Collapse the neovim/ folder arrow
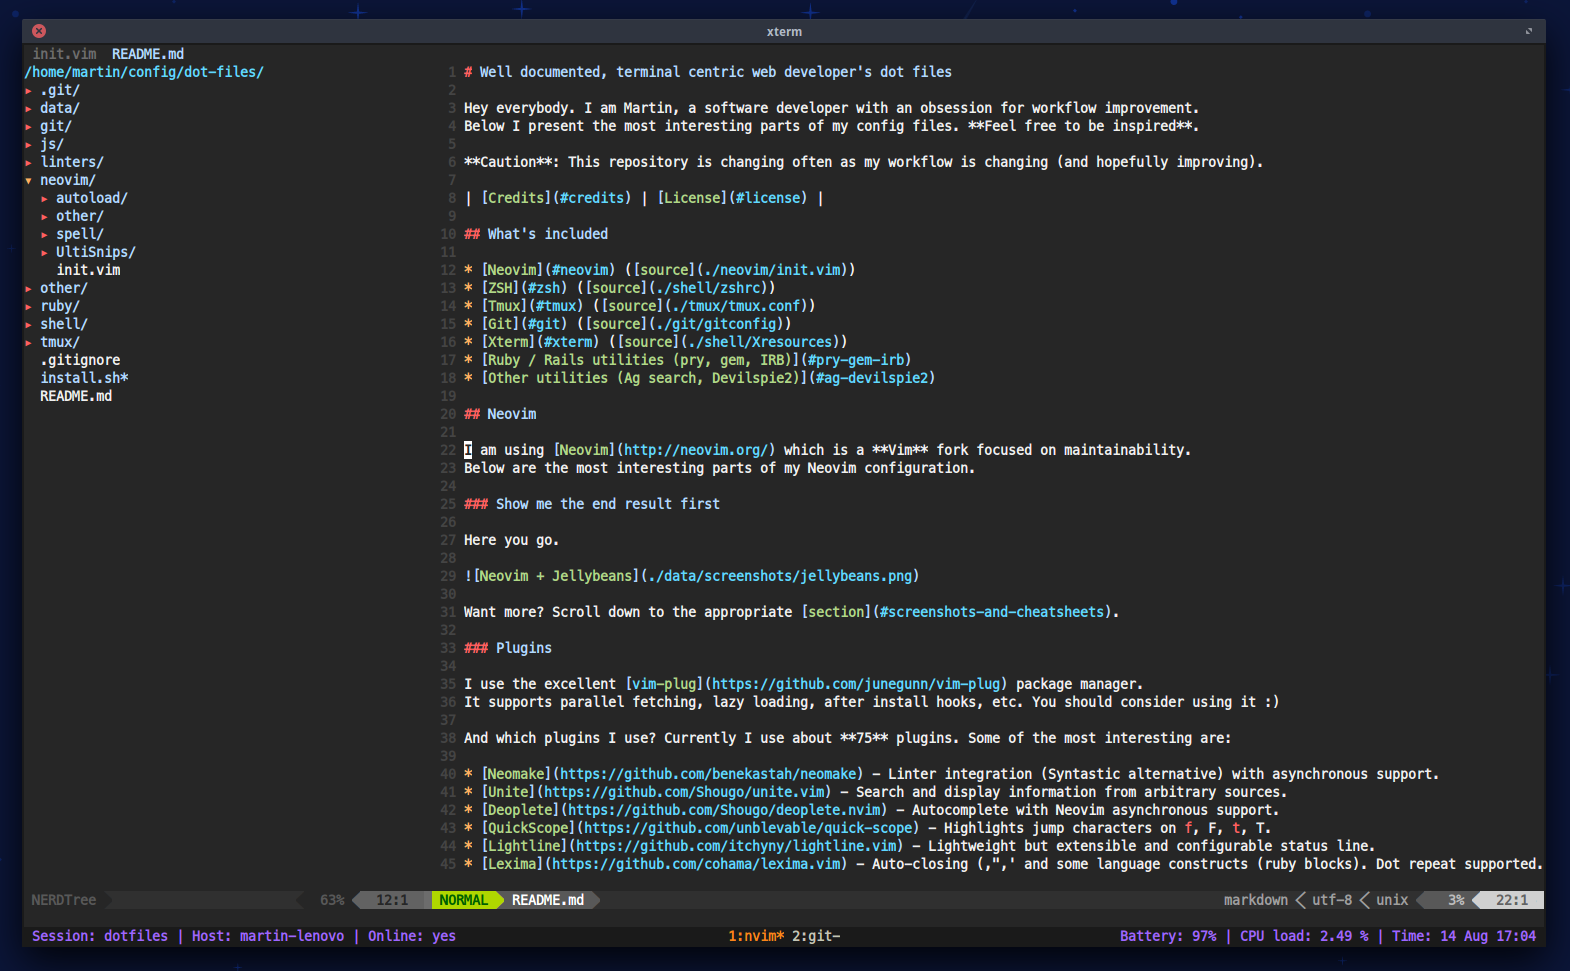The image size is (1570, 971). pos(29,181)
